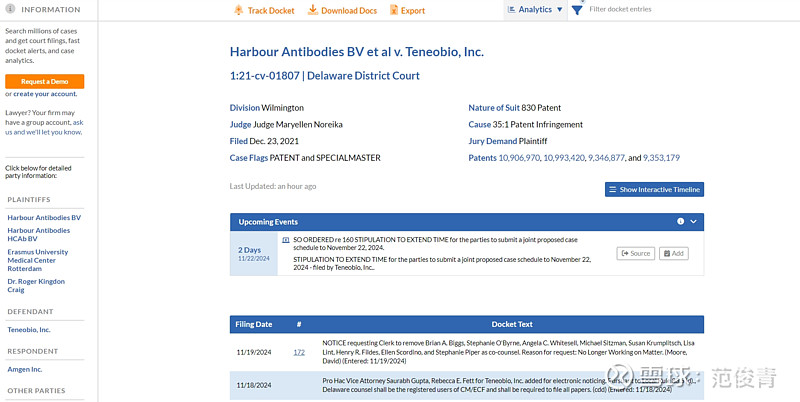Open plaintiff Harbour Antibodies BV
Image resolution: width=800 pixels, height=402 pixels.
44,217
